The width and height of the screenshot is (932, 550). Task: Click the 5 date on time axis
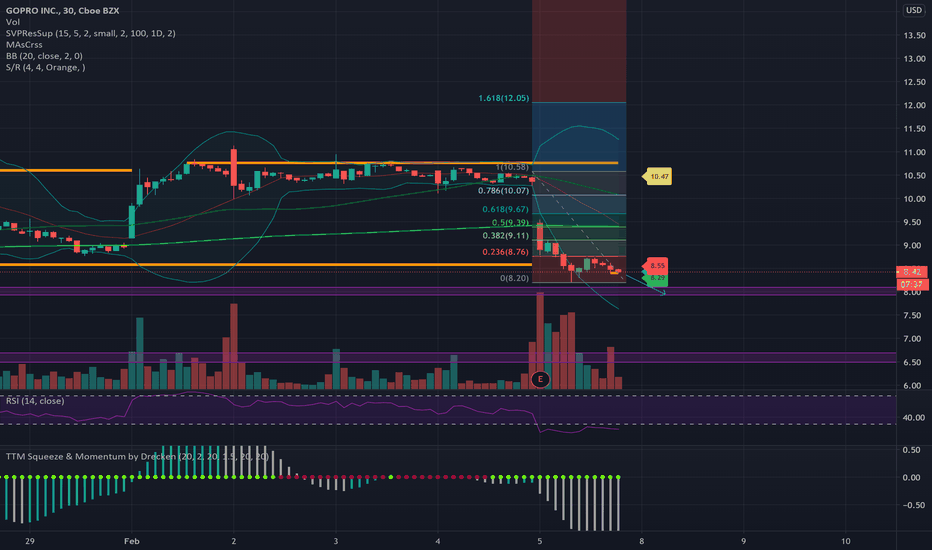pyautogui.click(x=540, y=541)
